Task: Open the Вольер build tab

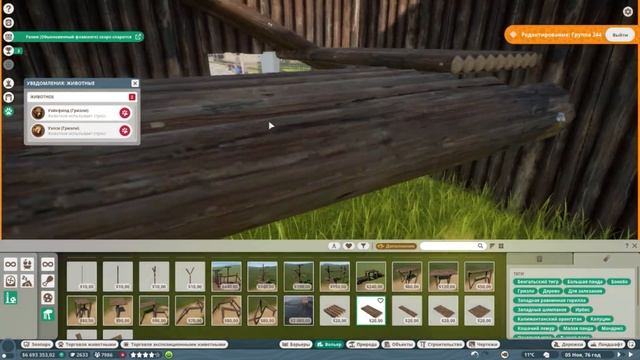Action: pyautogui.click(x=329, y=344)
